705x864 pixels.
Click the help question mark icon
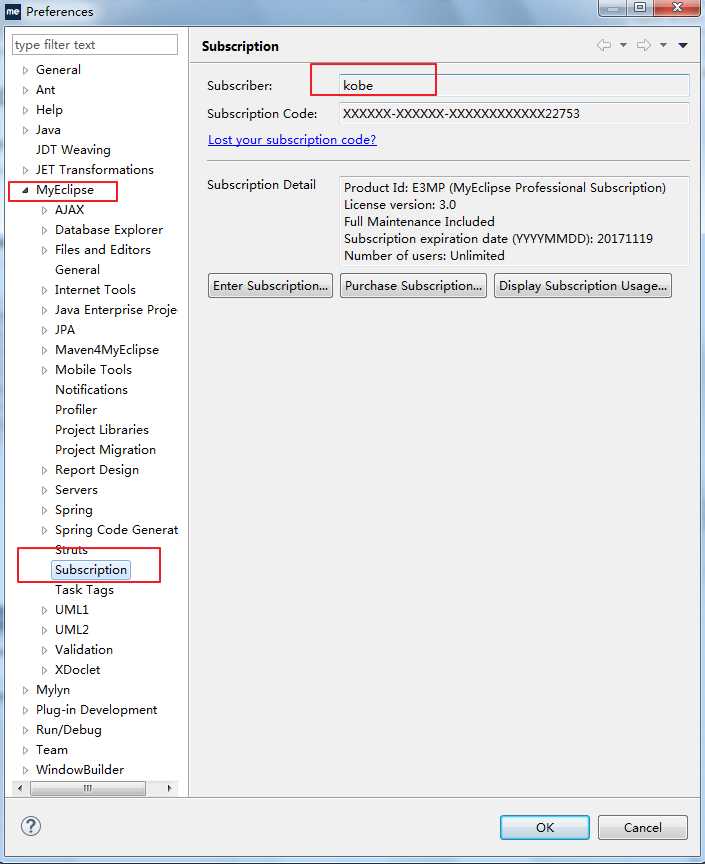pos(31,826)
